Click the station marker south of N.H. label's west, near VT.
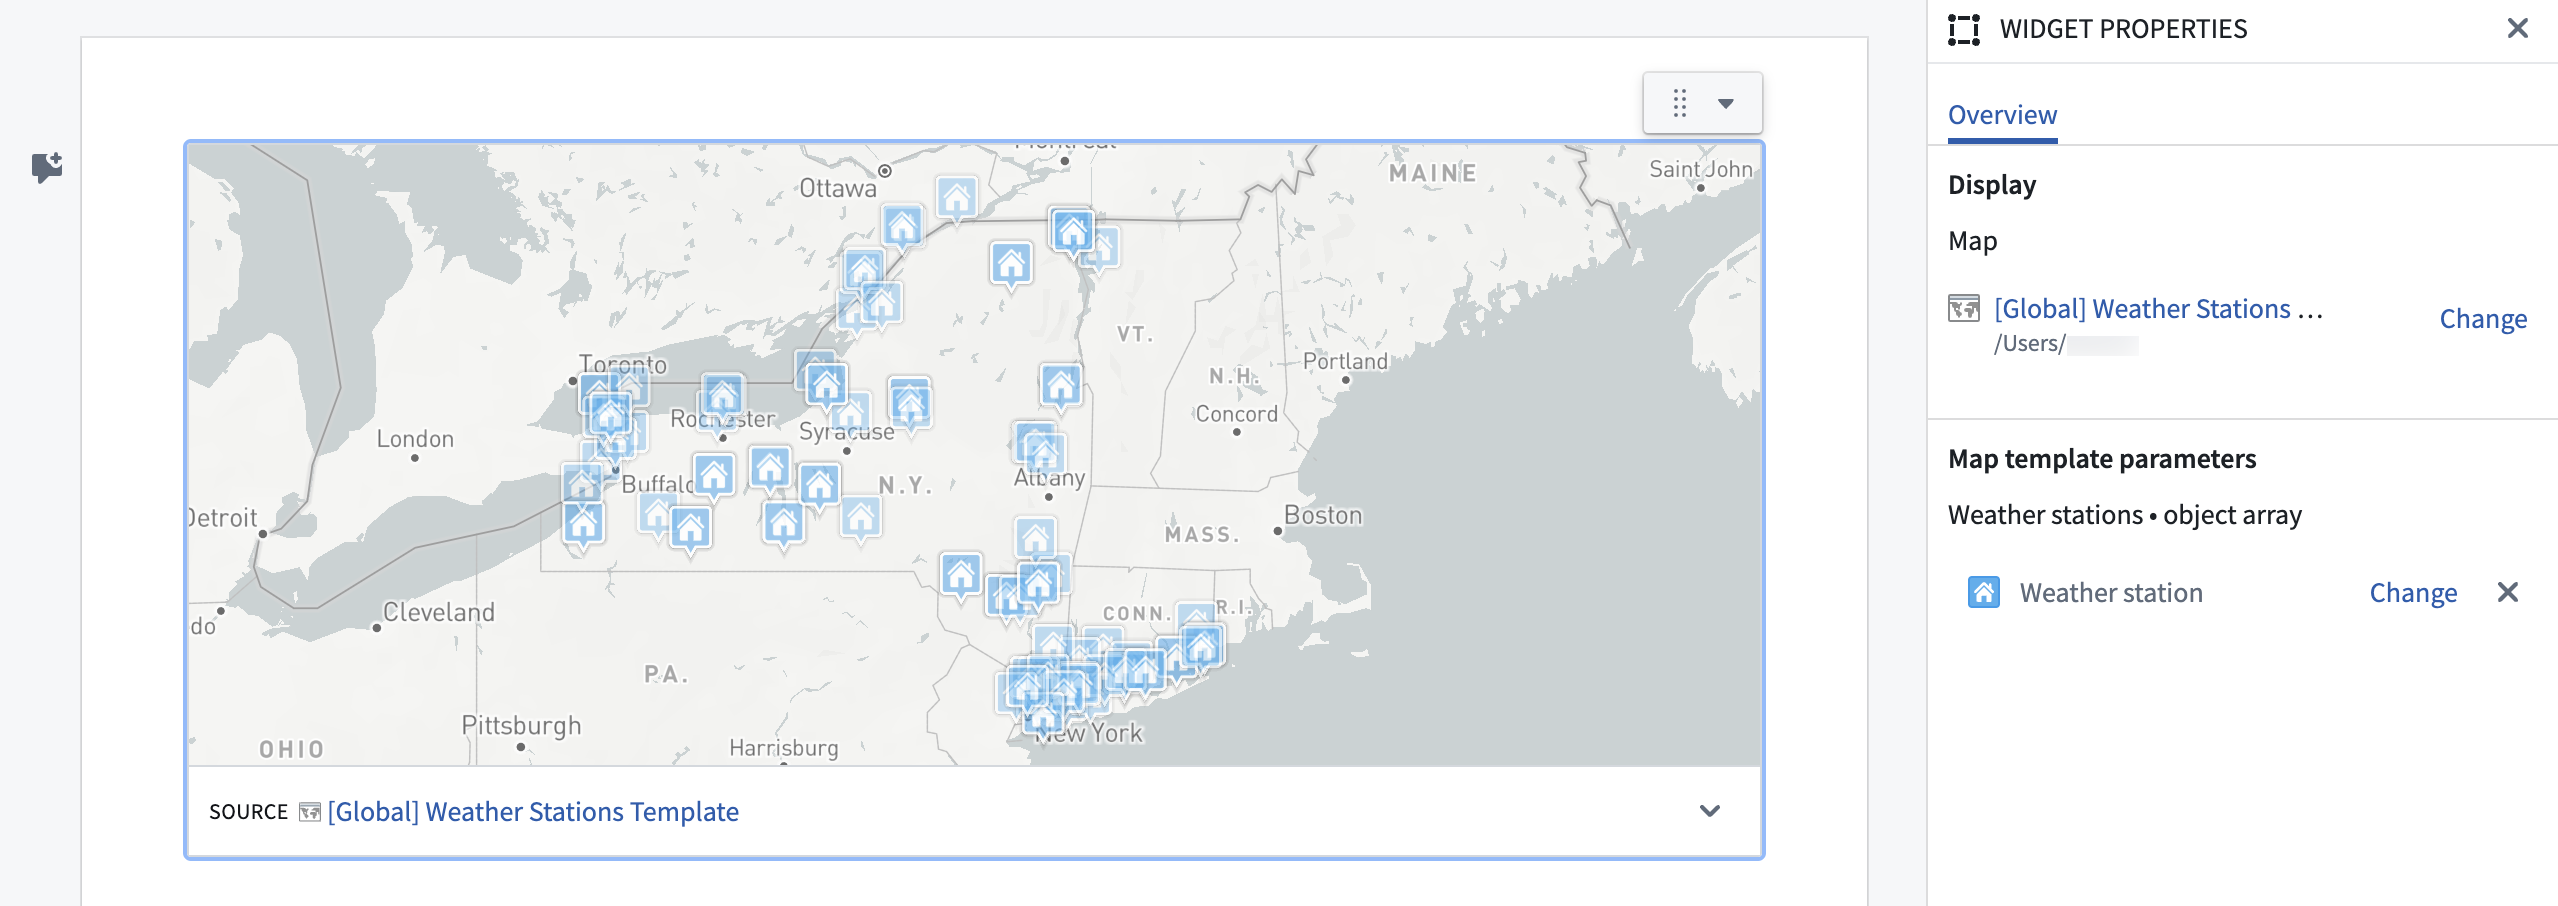2558x906 pixels. (x=1061, y=386)
